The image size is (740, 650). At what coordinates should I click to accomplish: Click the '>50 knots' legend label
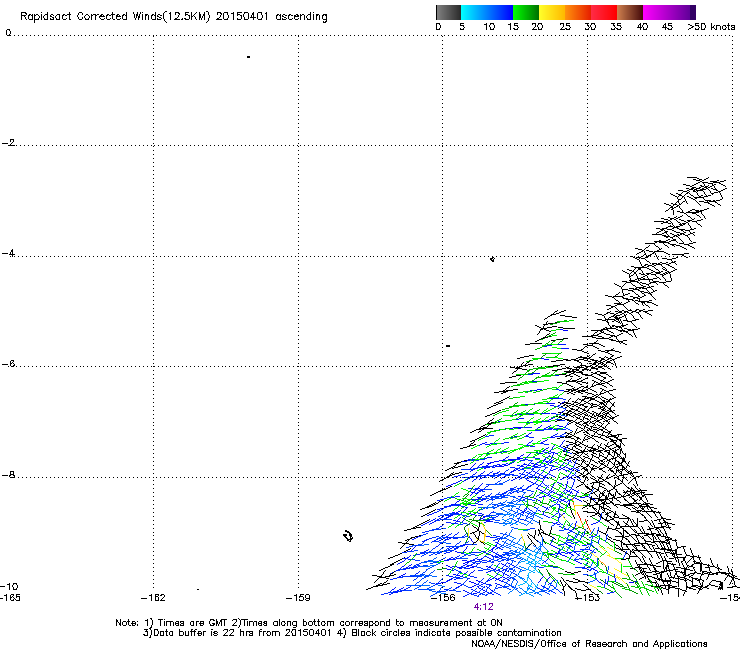711,27
